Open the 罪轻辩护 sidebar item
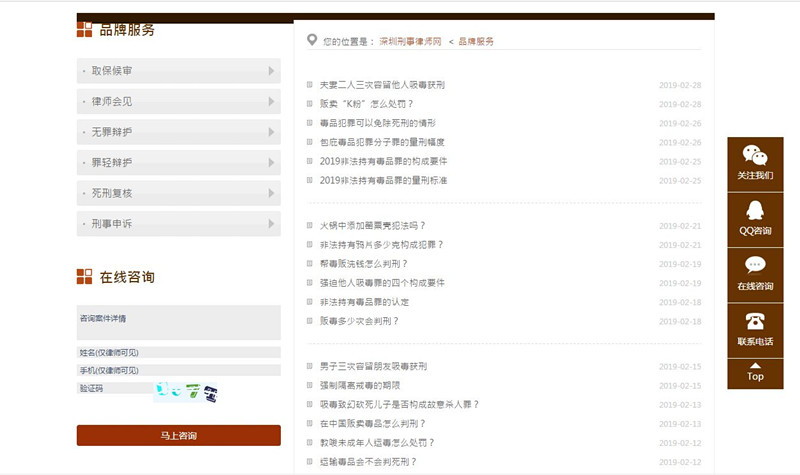This screenshot has width=800, height=475. (178, 162)
